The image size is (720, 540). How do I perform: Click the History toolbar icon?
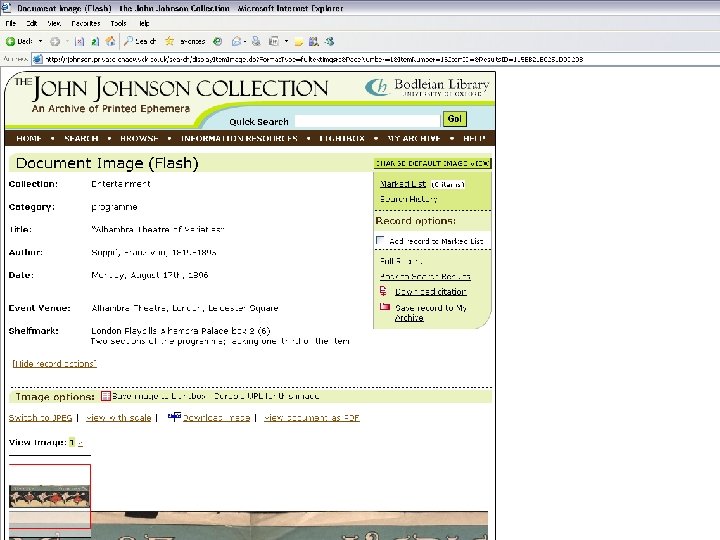pyautogui.click(x=218, y=41)
